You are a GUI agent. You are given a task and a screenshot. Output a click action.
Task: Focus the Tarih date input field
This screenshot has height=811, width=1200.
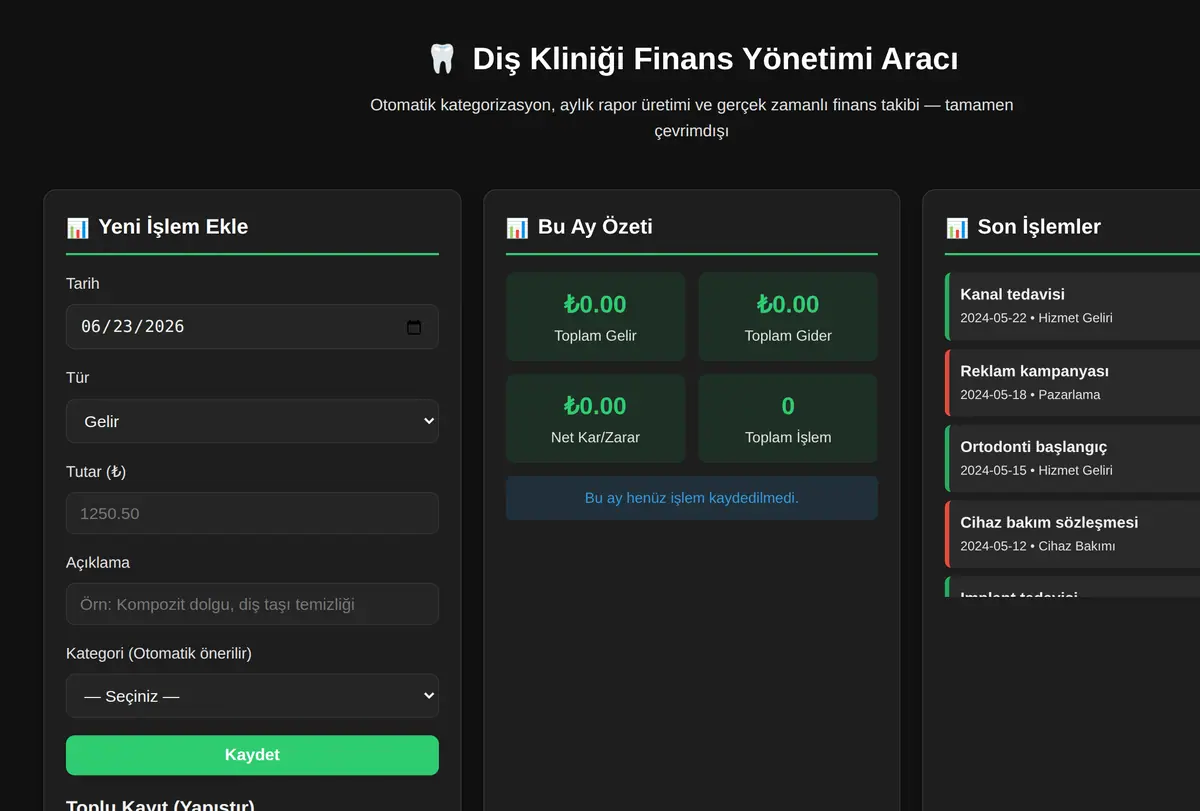pos(252,327)
